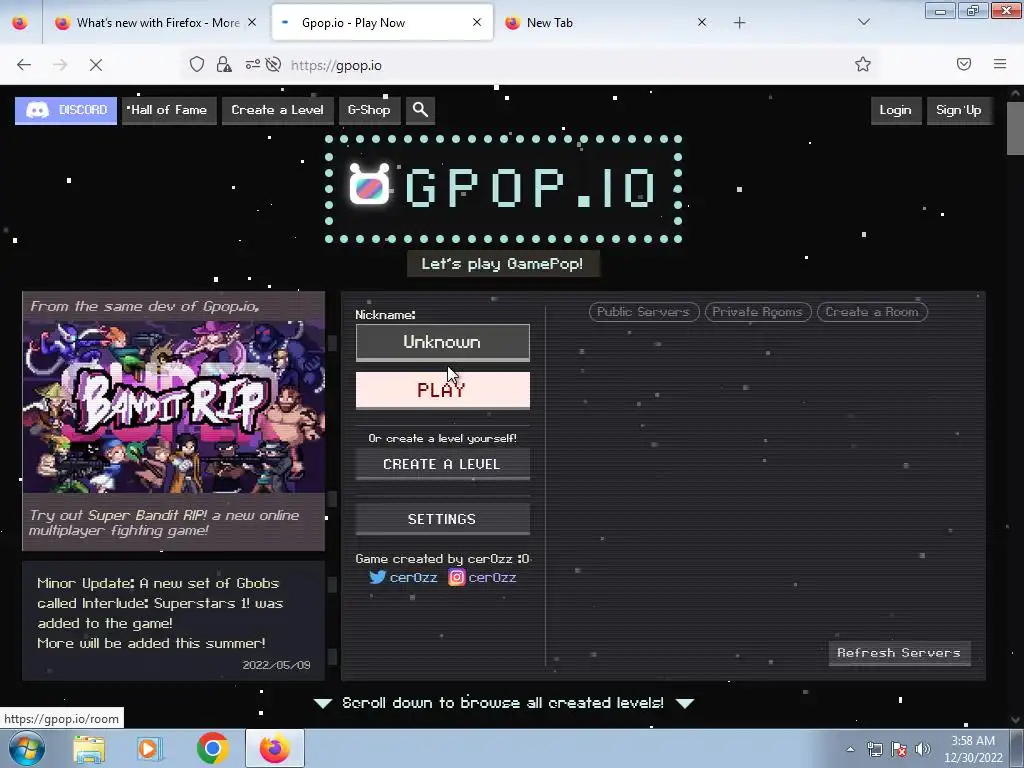This screenshot has height=768, width=1024.
Task: Launch Windows Media Player from taskbar
Action: point(150,749)
